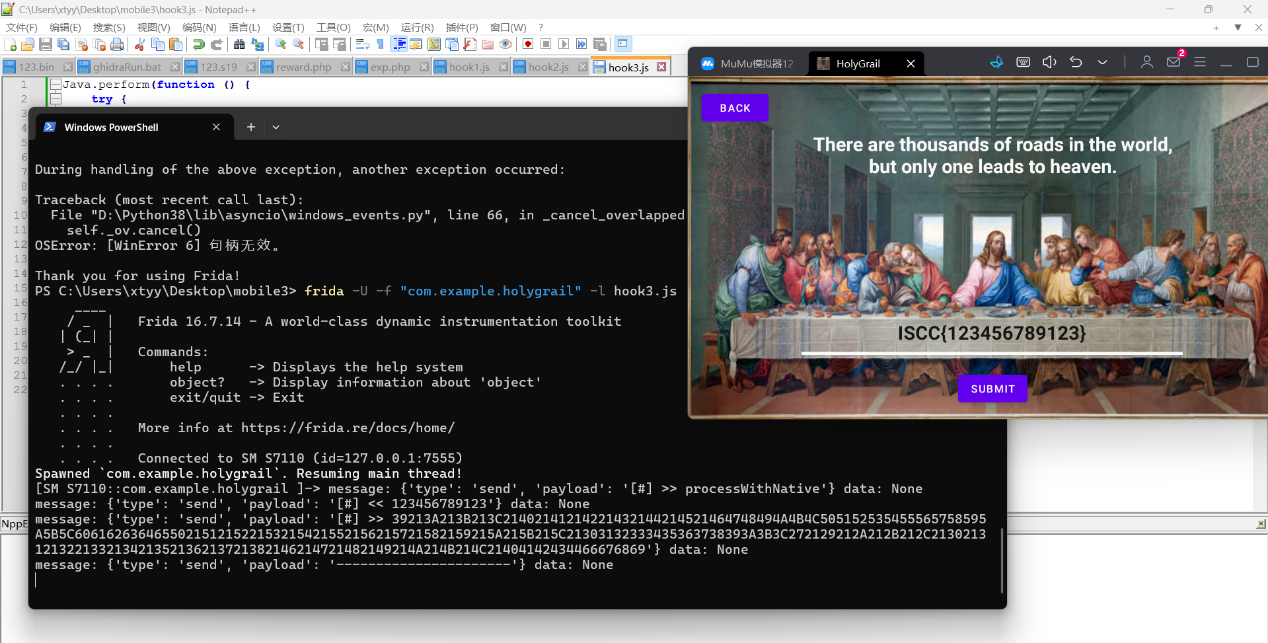1268x643 pixels.
Task: Toggle Word Wrap icon in Notepad++
Action: (362, 44)
